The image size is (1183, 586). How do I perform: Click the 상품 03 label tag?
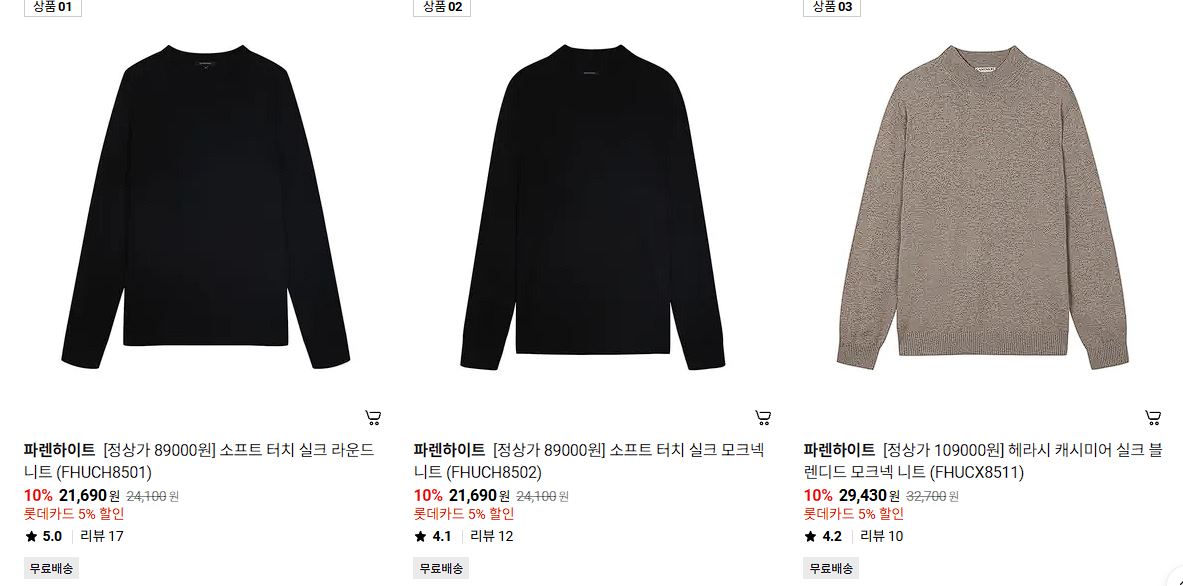pos(832,8)
